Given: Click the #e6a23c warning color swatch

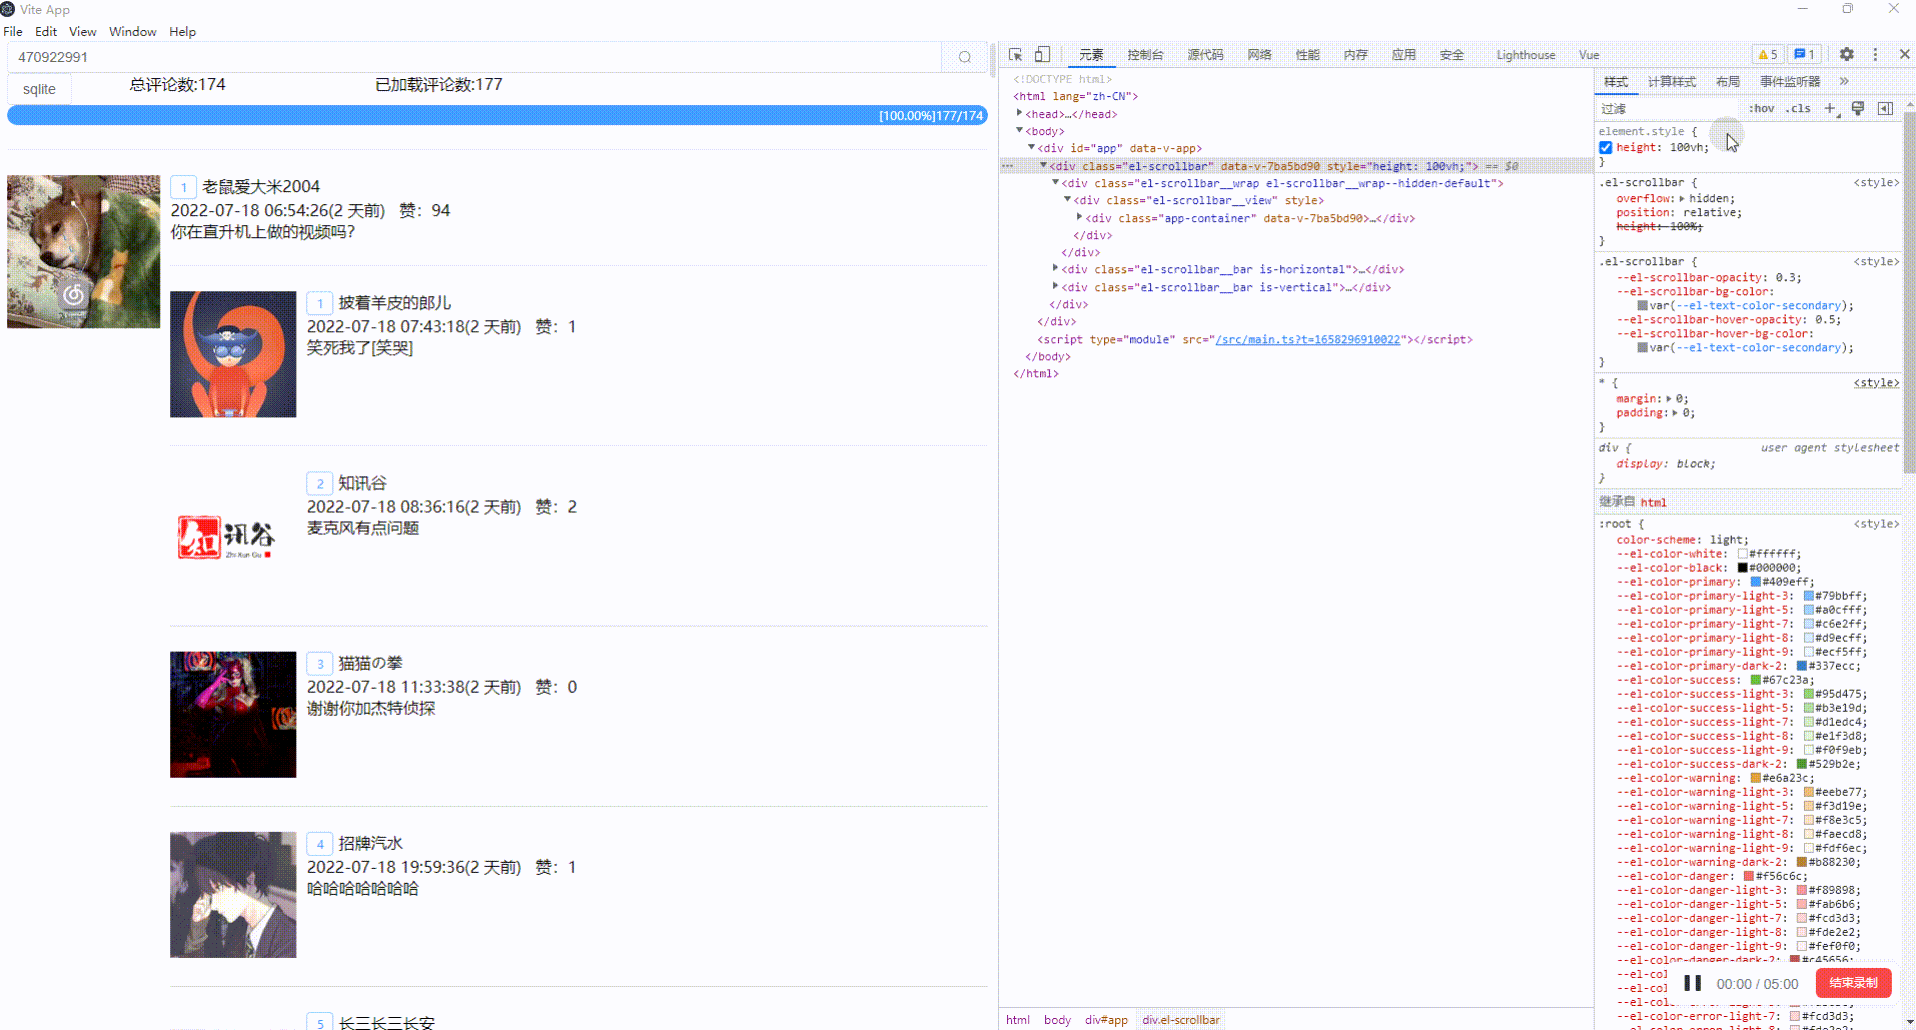Looking at the screenshot, I should [1755, 778].
